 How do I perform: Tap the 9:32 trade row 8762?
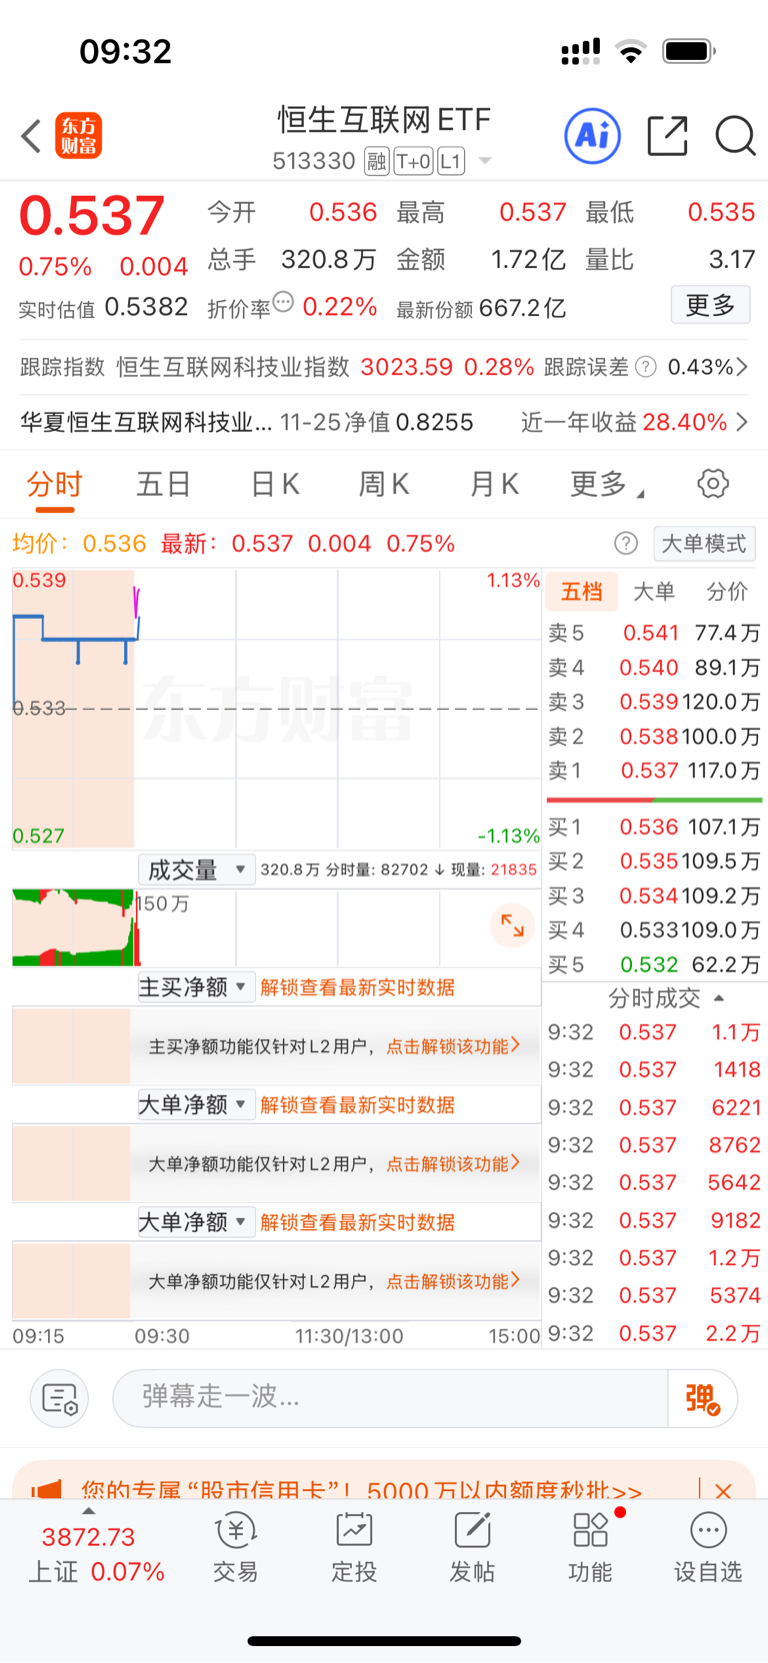(x=654, y=1145)
